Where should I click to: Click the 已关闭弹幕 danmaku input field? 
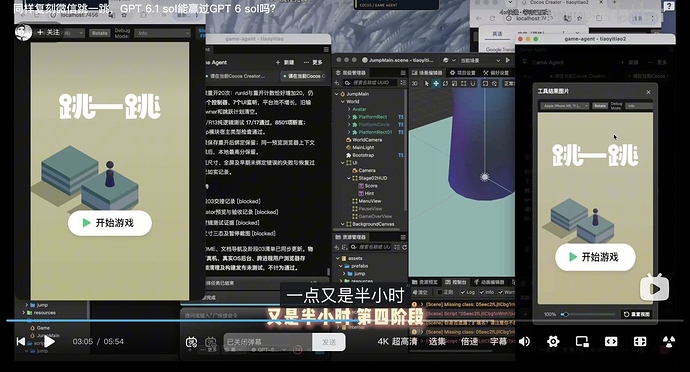(x=268, y=342)
